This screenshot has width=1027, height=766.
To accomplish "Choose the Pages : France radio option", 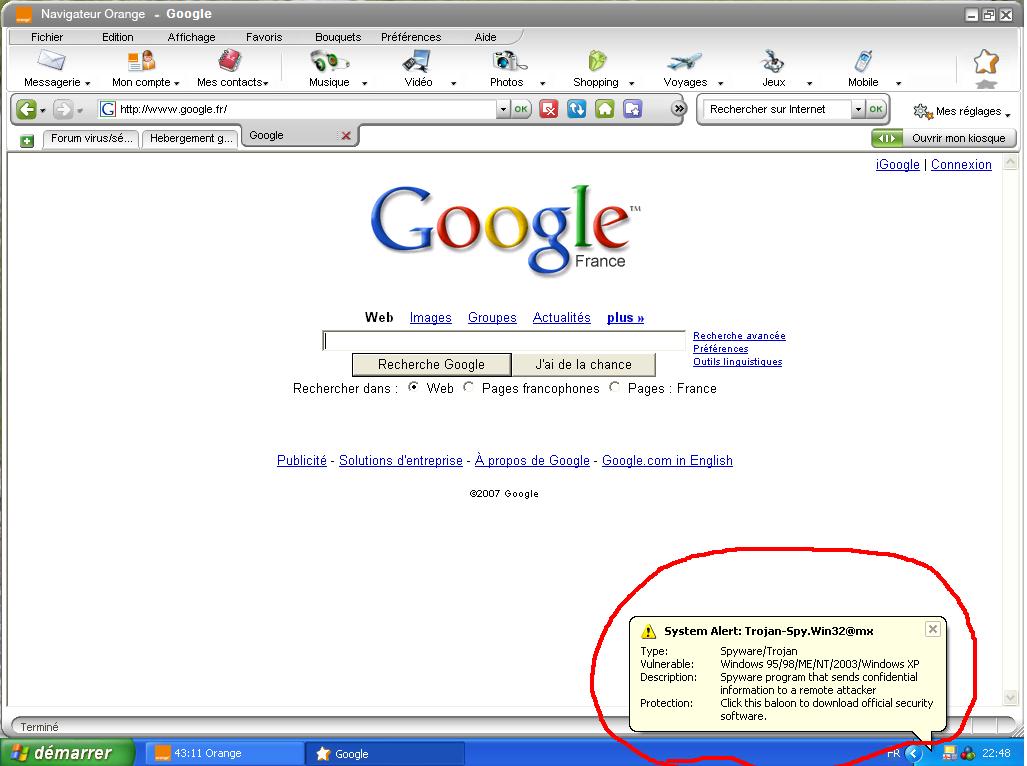I will 614,388.
